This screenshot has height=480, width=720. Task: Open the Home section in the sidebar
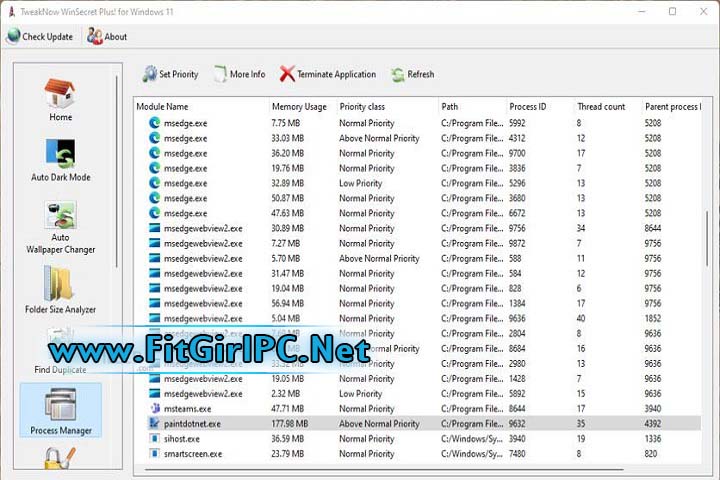tap(60, 99)
